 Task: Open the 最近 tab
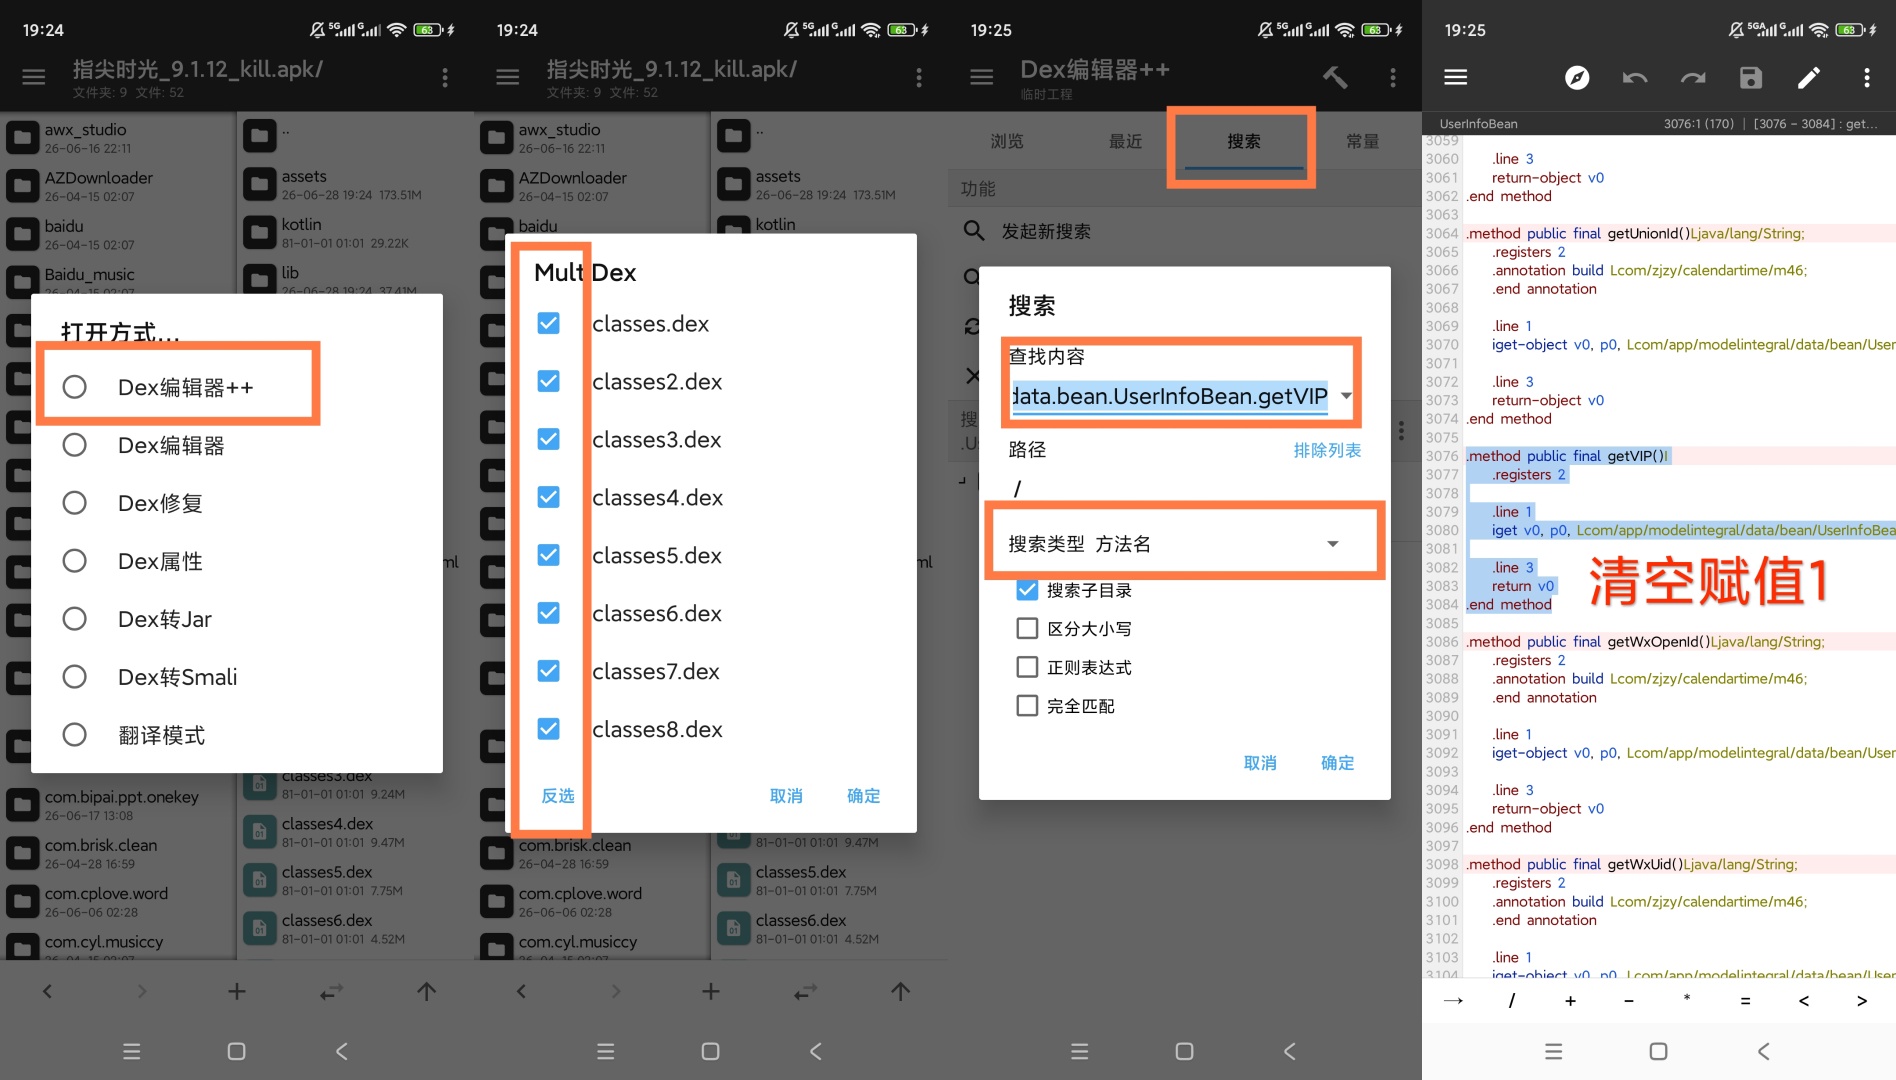click(x=1126, y=142)
